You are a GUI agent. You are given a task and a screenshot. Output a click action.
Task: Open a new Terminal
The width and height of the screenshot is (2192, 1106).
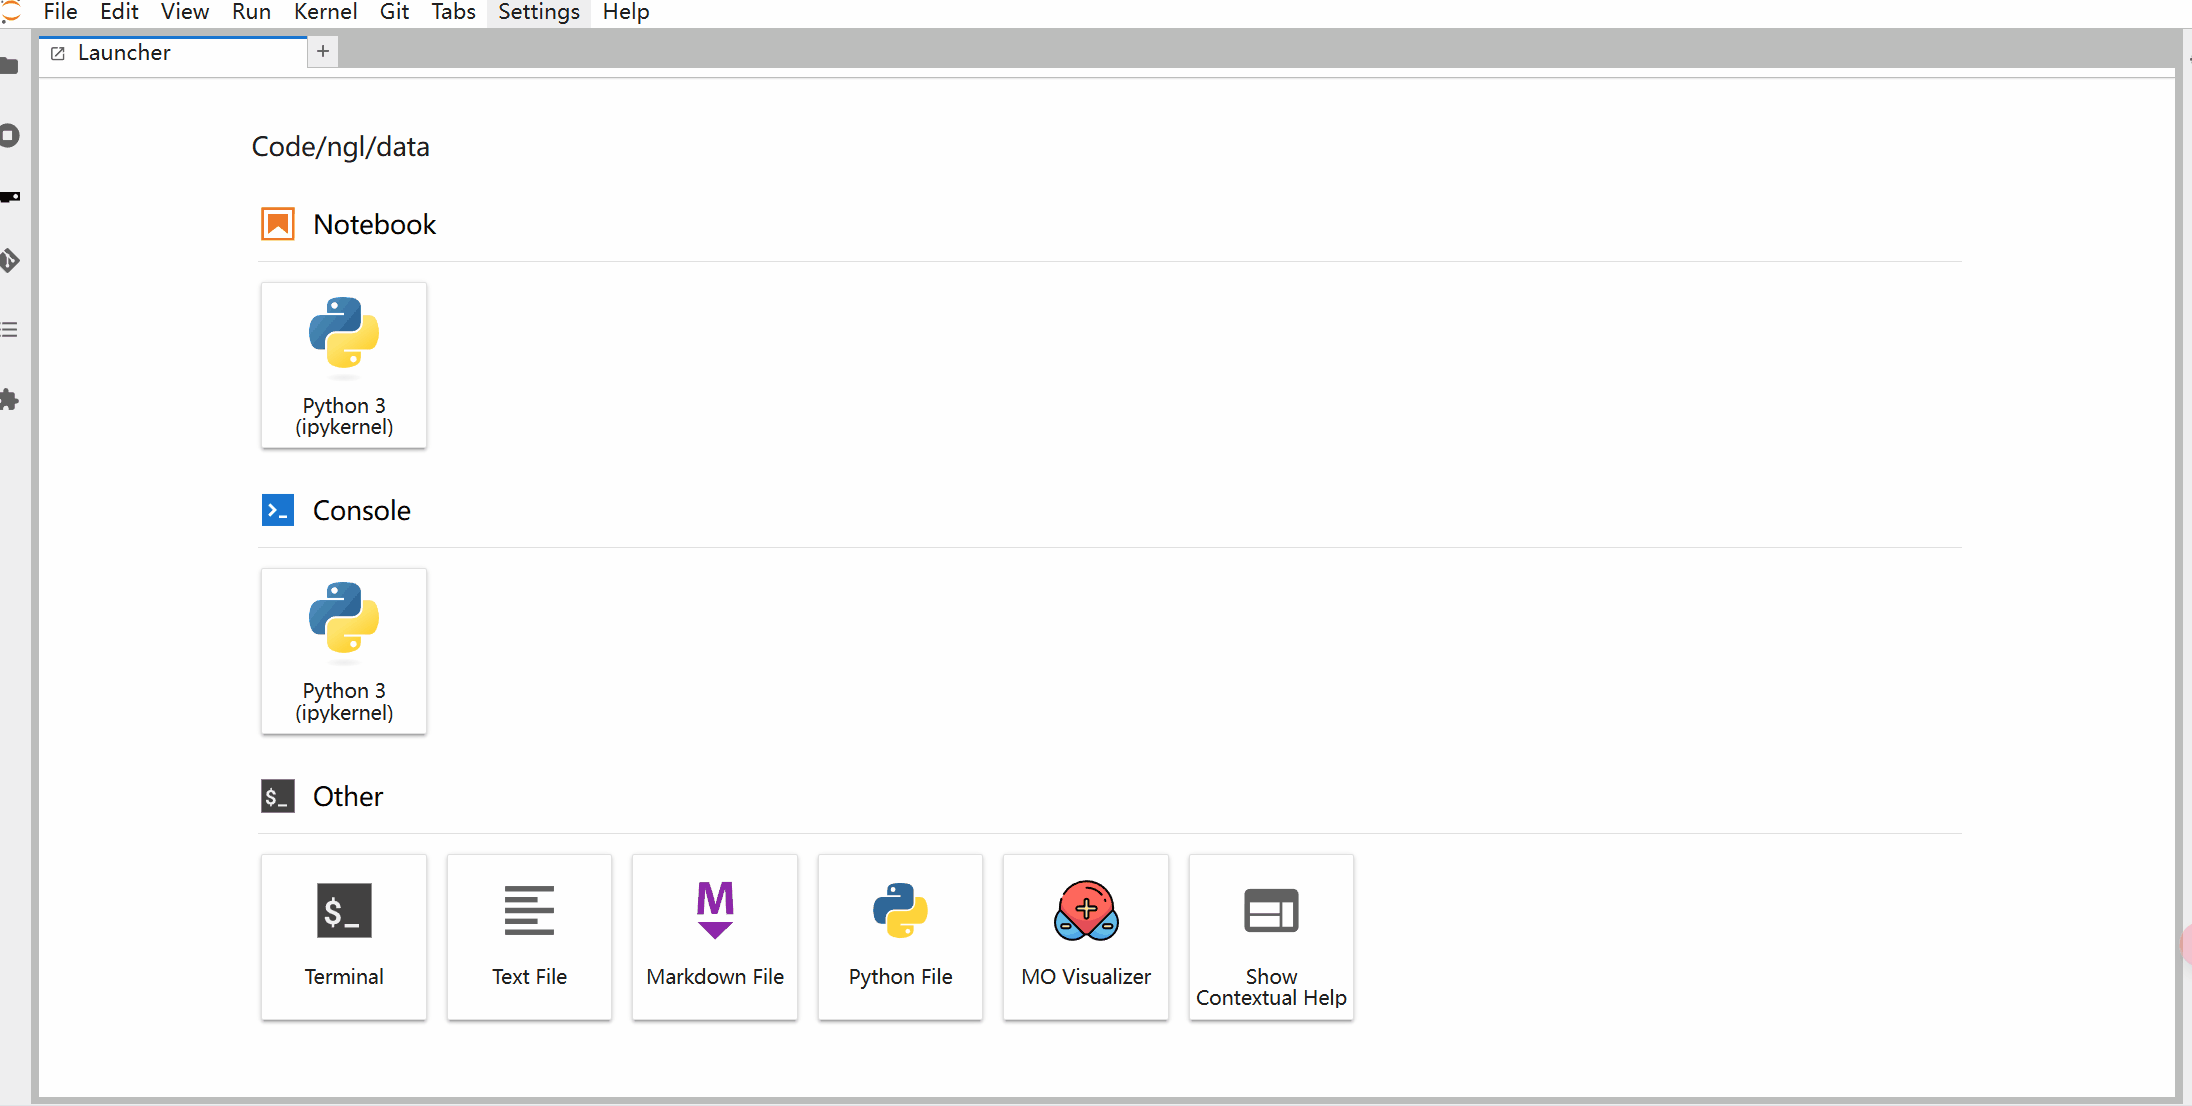point(343,936)
